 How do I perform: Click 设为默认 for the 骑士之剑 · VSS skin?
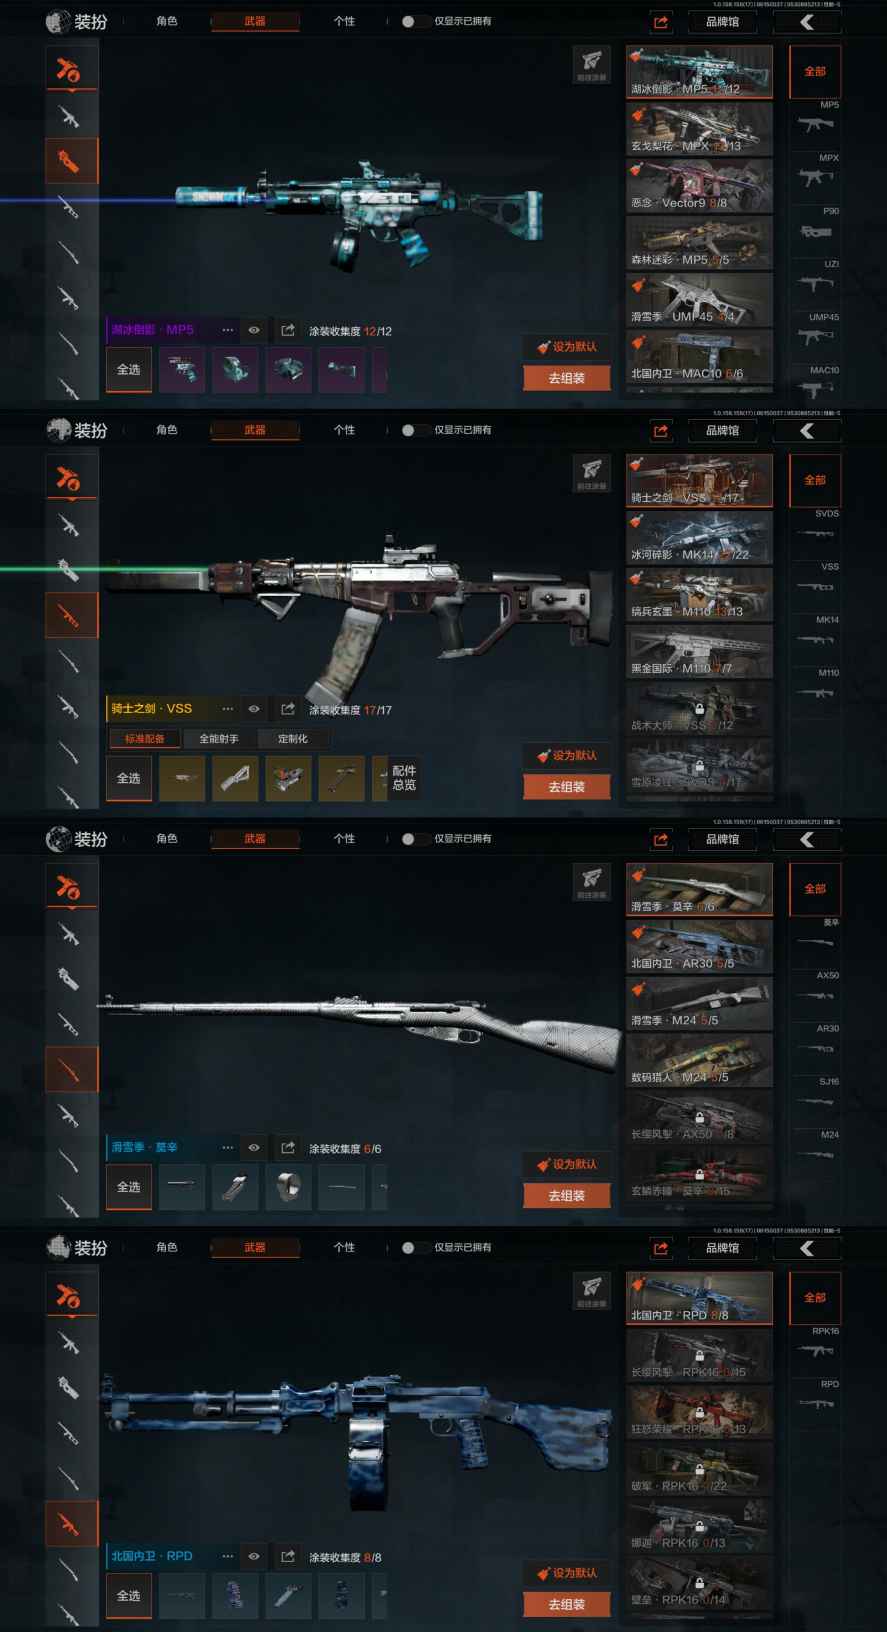[x=566, y=755]
